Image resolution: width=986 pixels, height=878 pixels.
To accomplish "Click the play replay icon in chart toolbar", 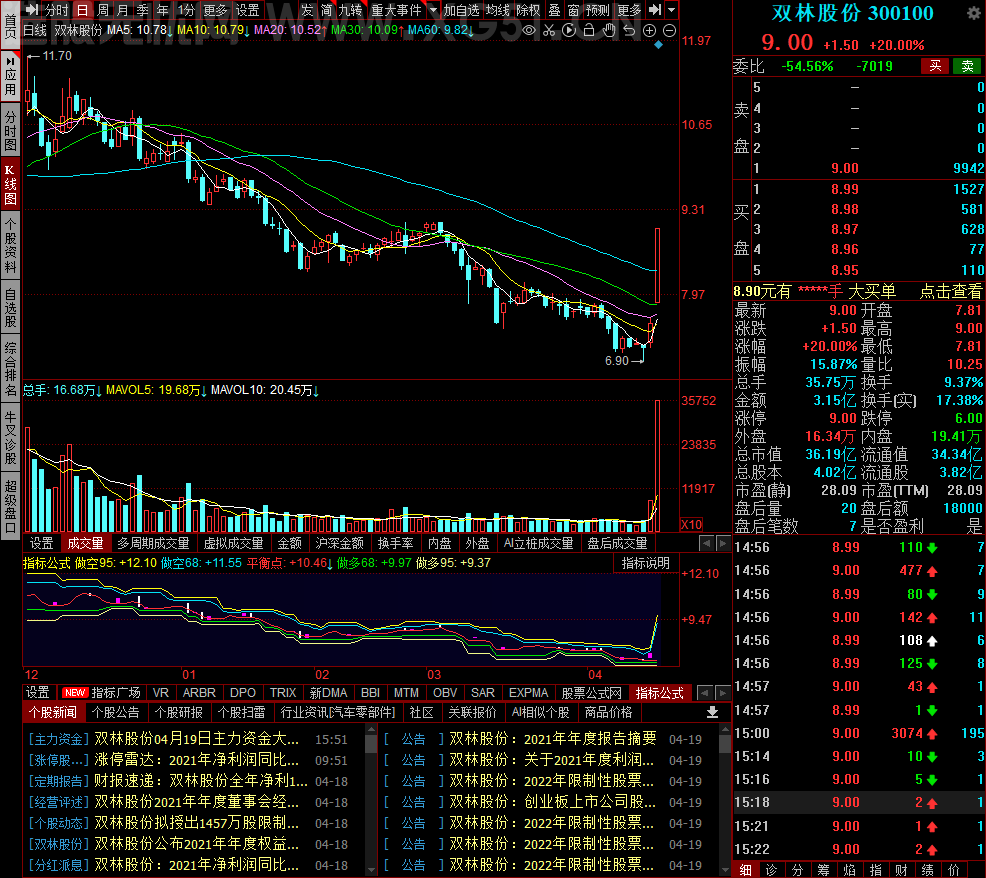I will [569, 30].
